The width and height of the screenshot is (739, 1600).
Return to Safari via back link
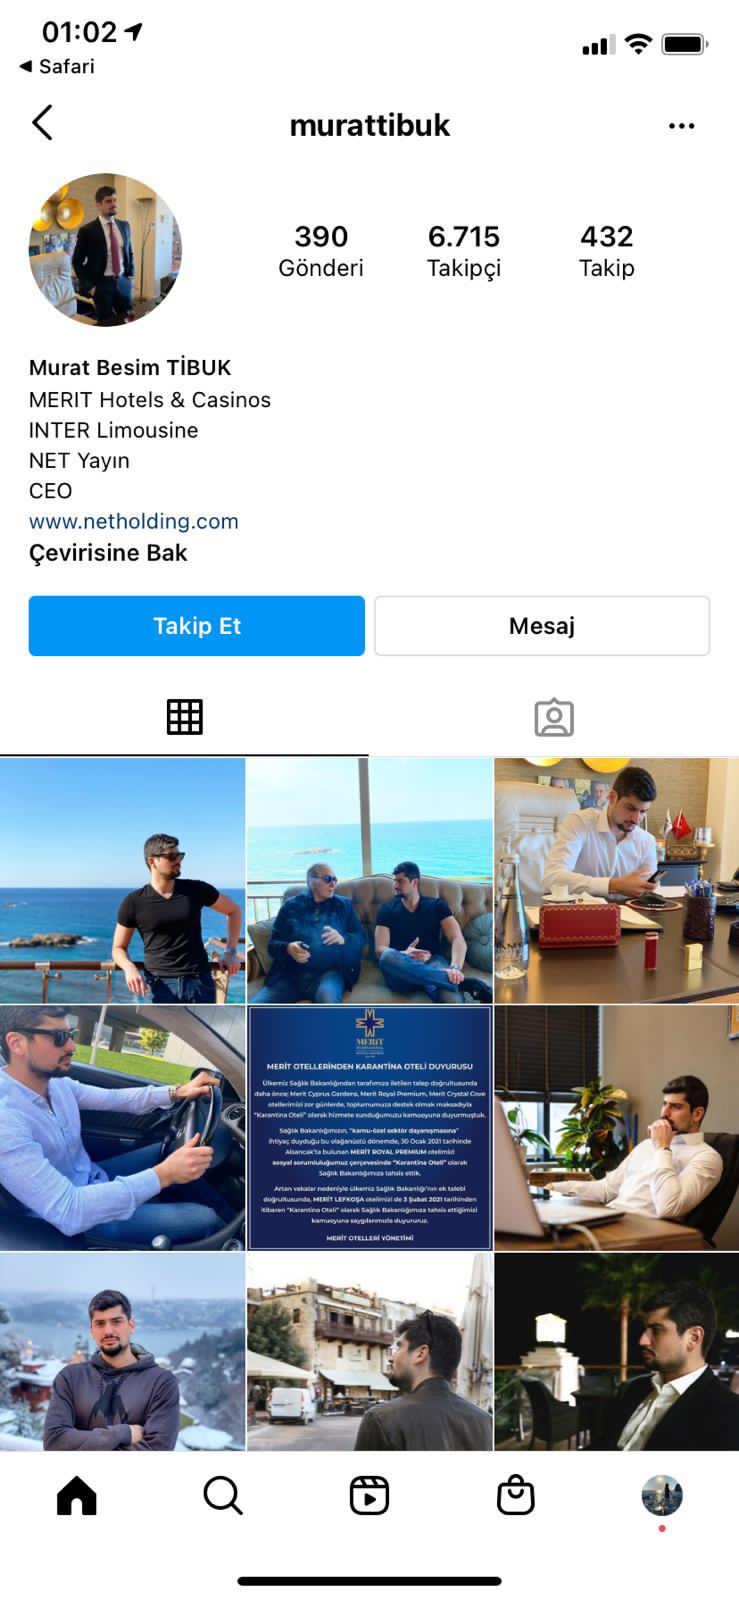(x=57, y=66)
